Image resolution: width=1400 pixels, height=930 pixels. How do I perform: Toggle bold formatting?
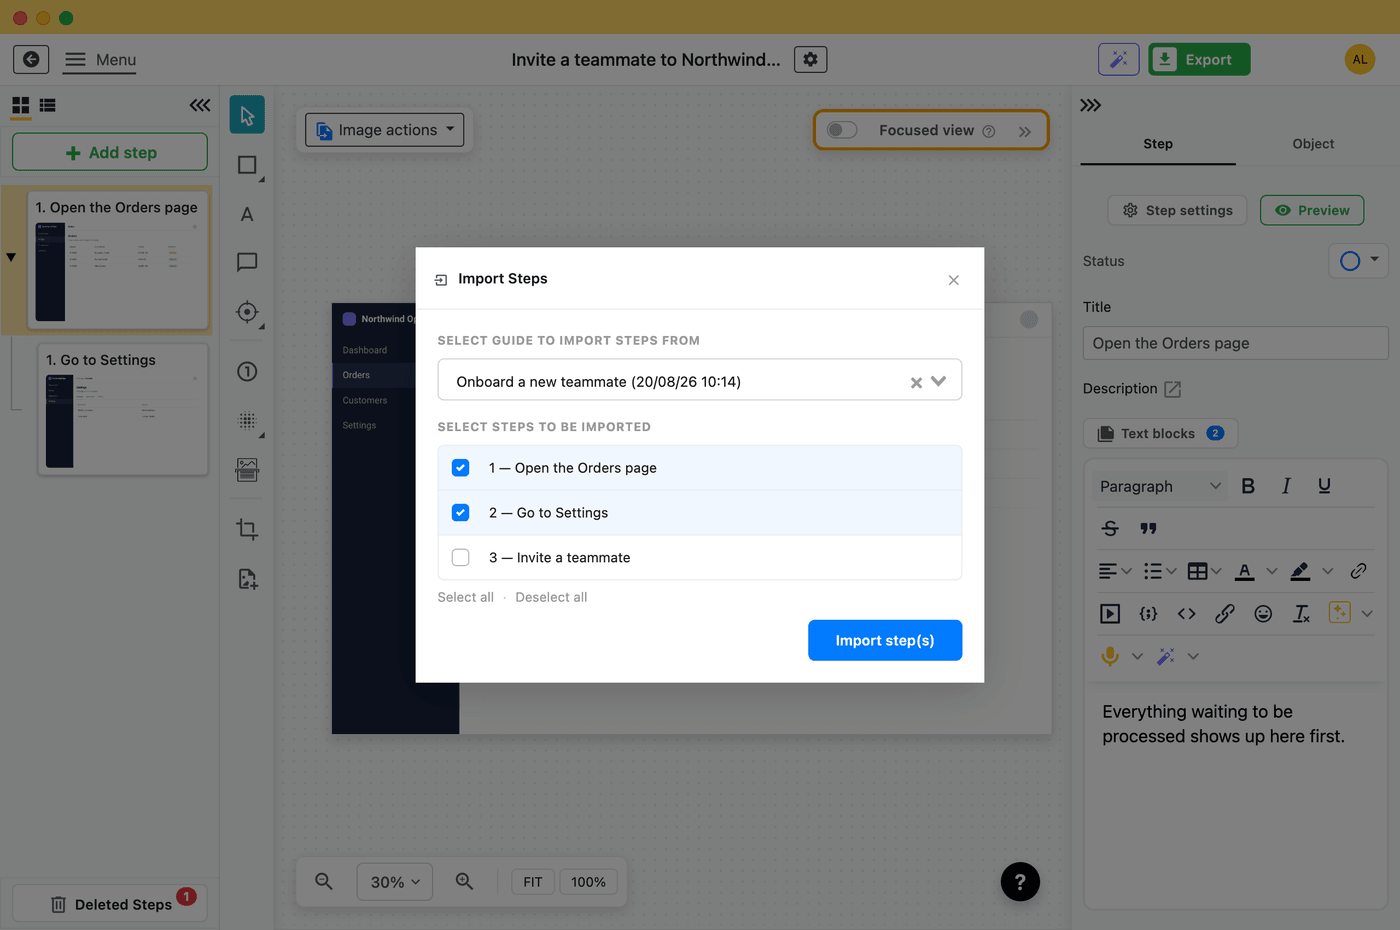click(1248, 486)
